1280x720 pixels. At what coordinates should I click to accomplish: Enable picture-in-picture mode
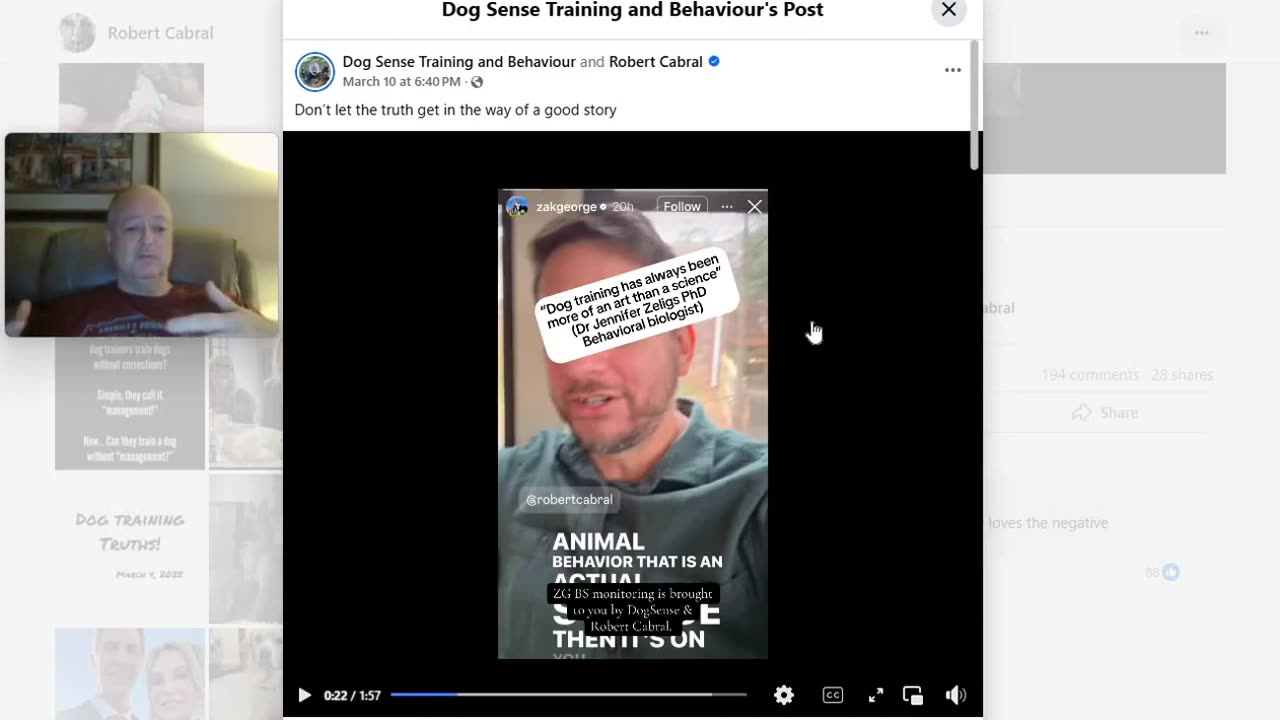tap(913, 695)
